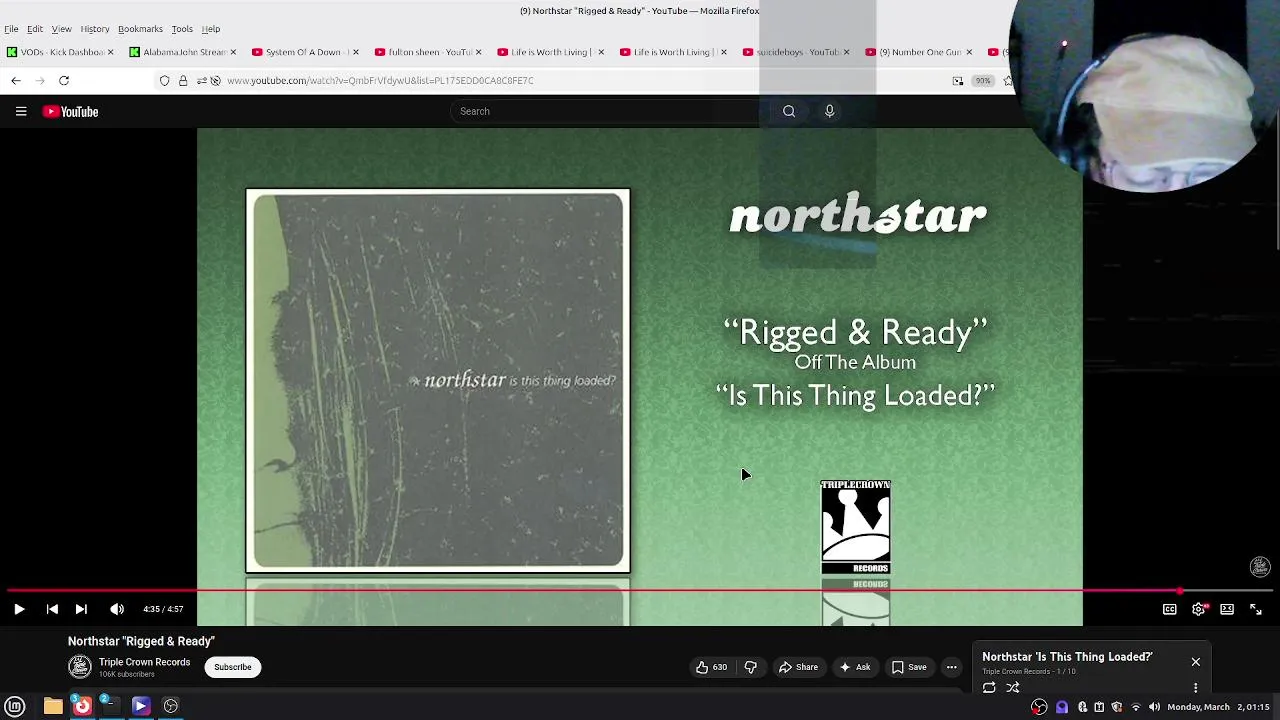The image size is (1280, 720).
Task: Reset the 90% zoom level indicator
Action: [x=983, y=80]
